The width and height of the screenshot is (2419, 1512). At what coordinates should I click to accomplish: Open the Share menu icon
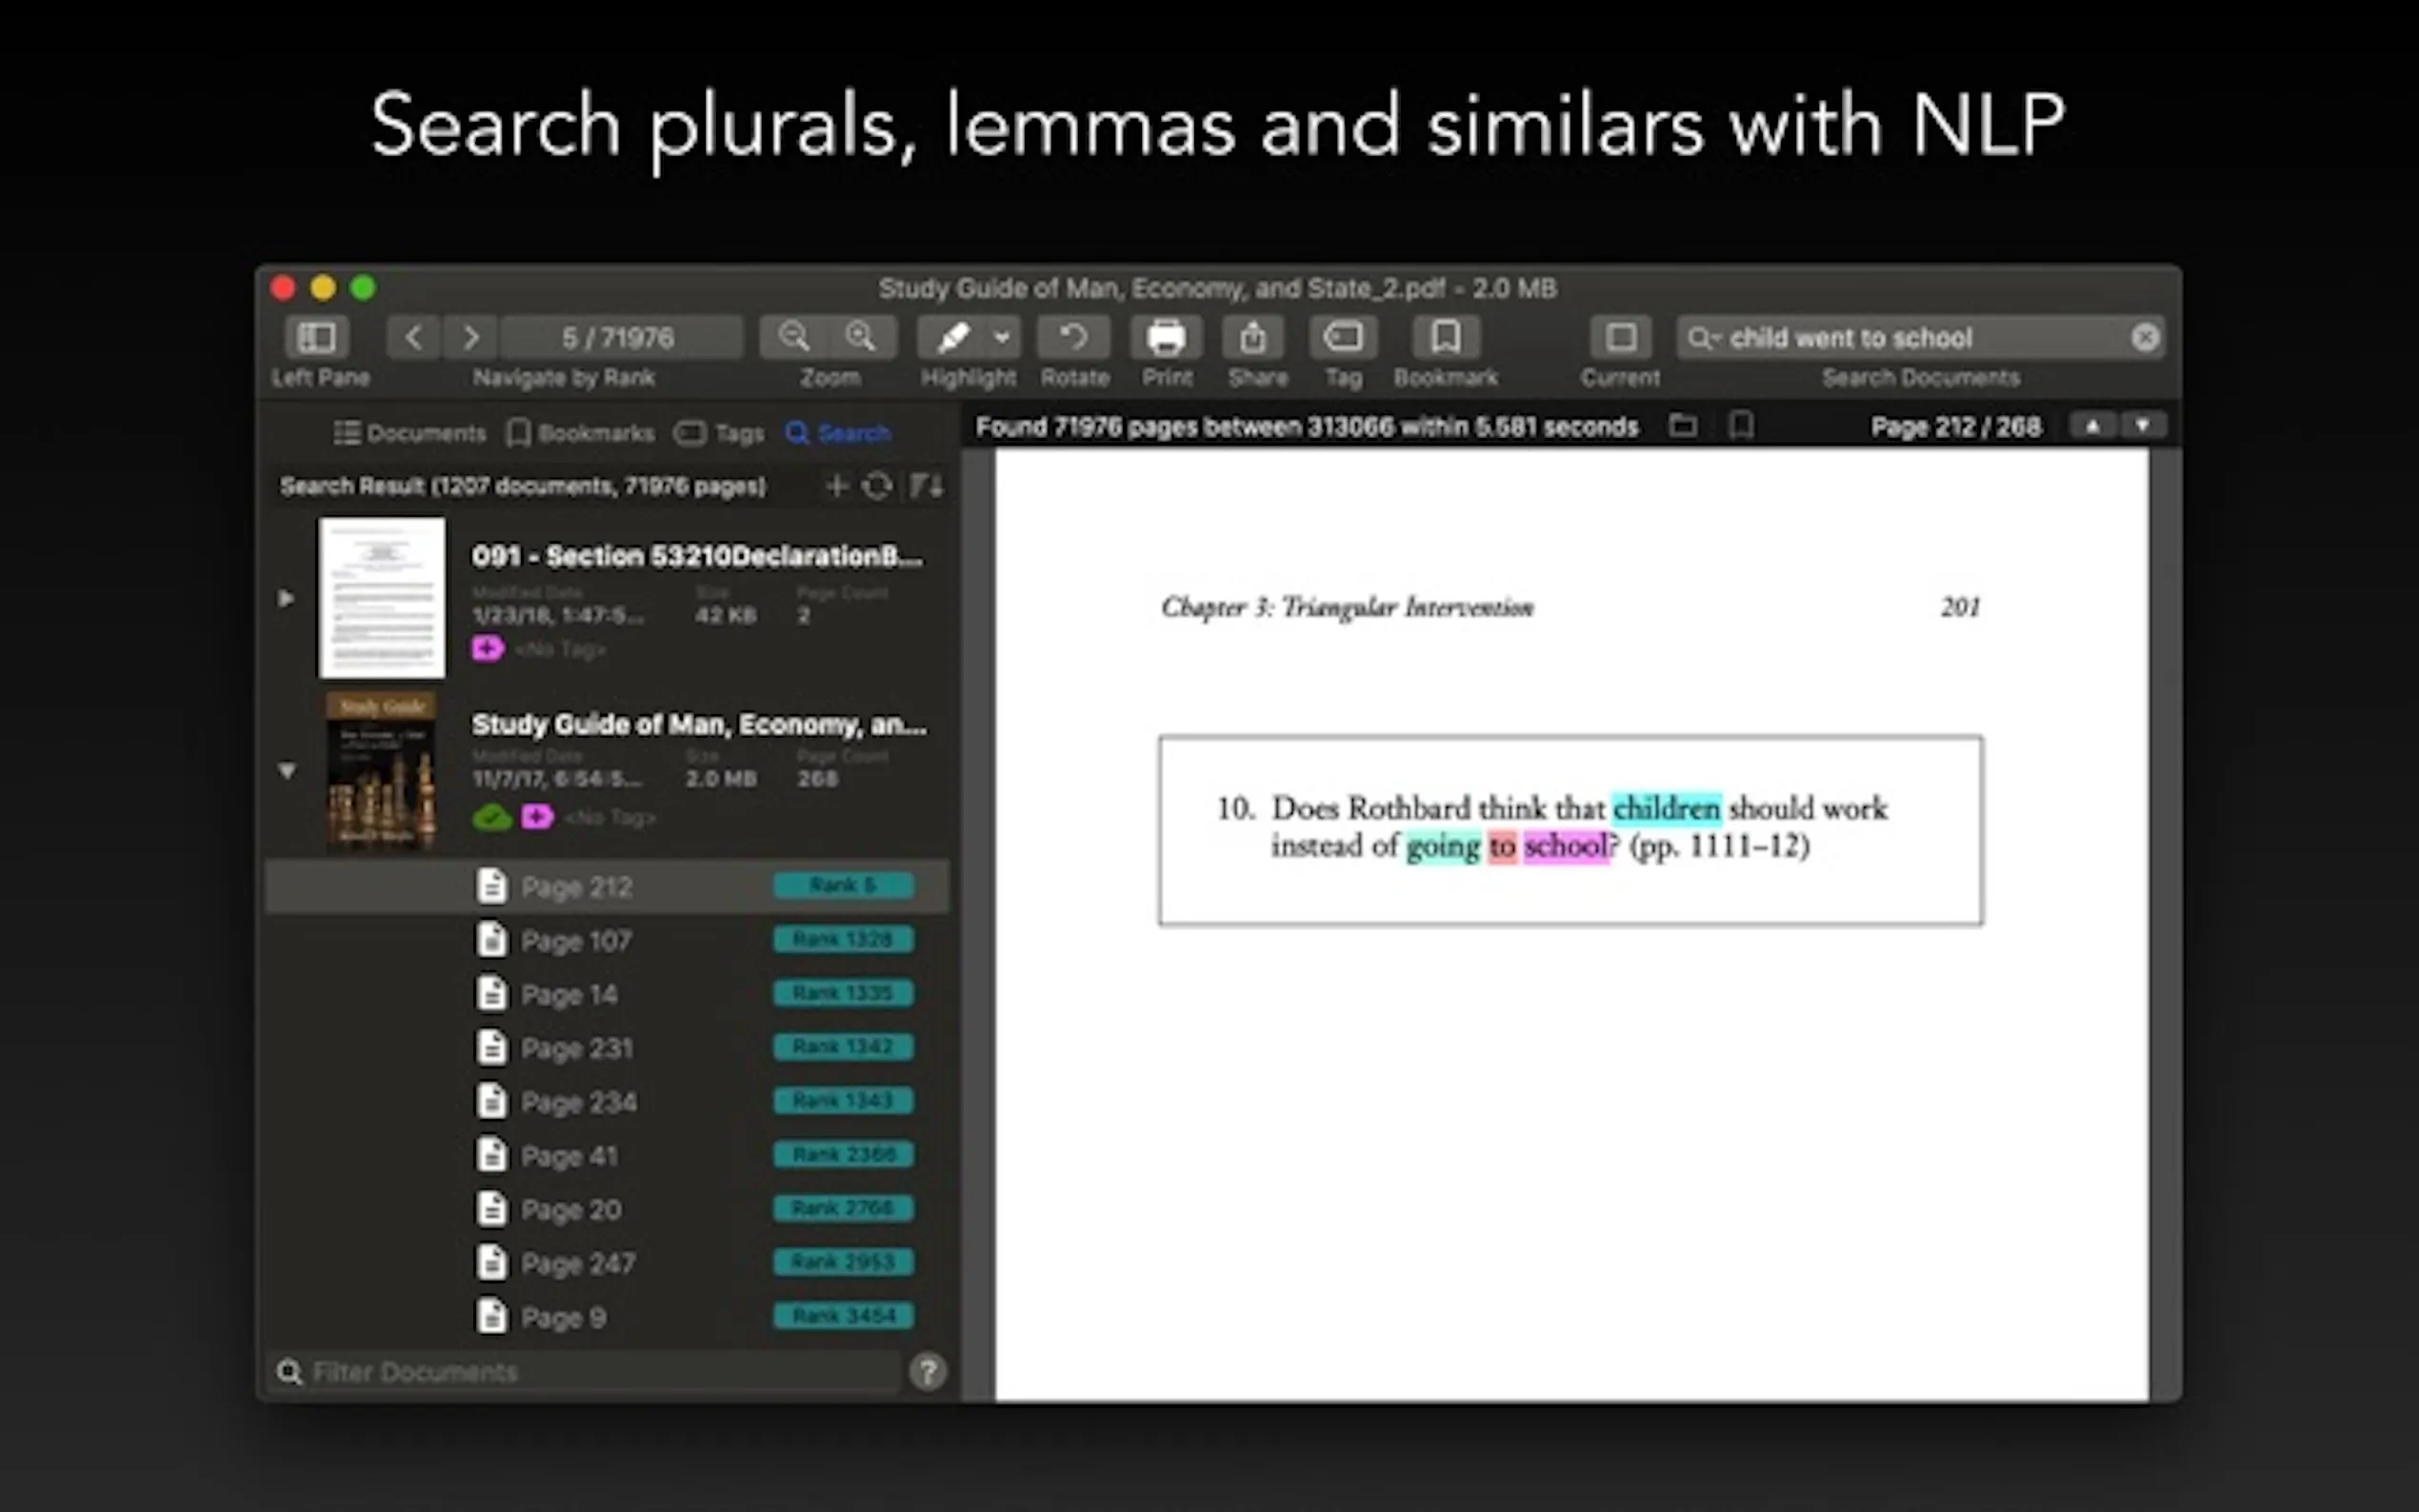click(x=1253, y=338)
